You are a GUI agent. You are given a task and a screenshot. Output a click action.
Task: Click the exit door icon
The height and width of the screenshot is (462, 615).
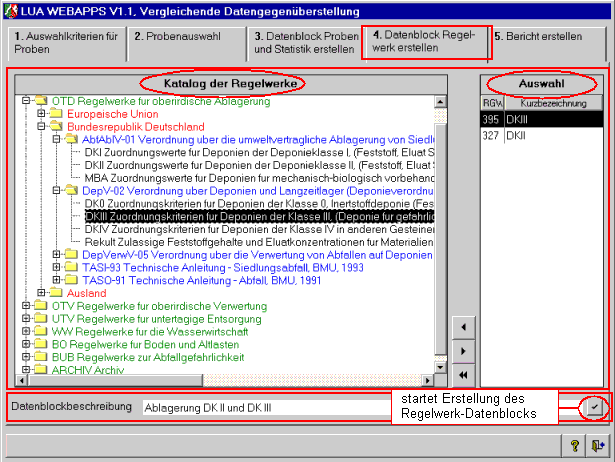(x=598, y=446)
